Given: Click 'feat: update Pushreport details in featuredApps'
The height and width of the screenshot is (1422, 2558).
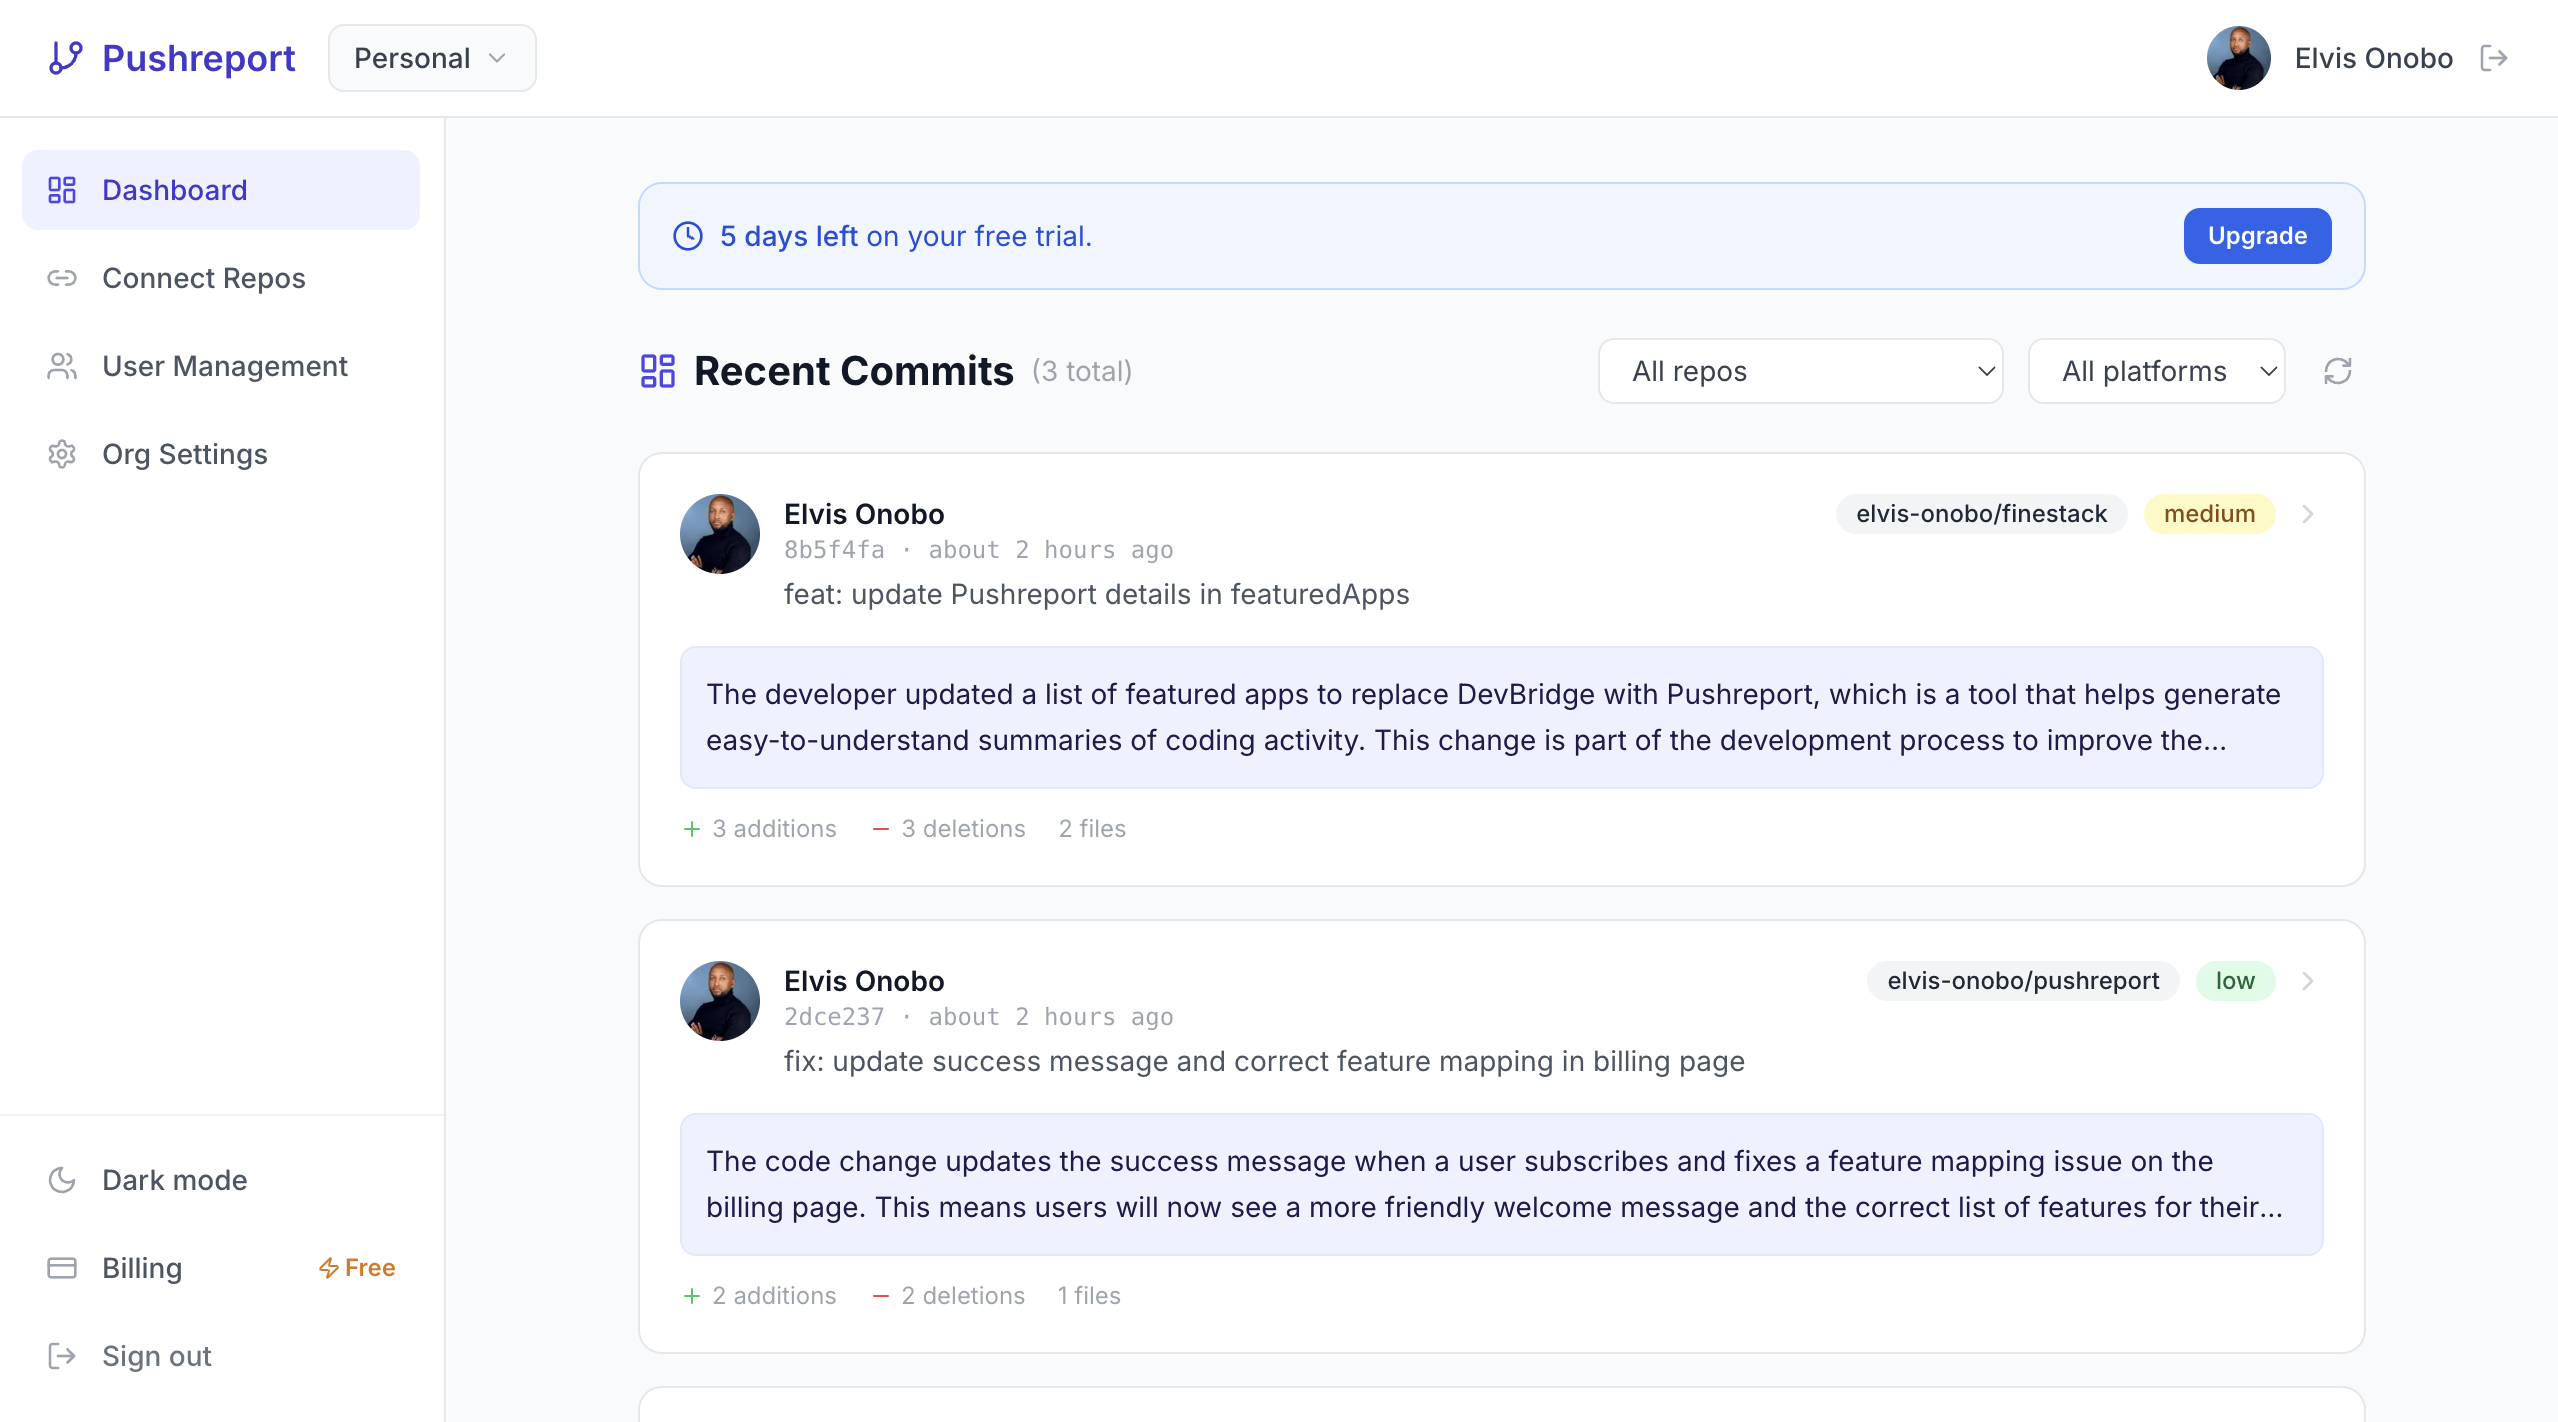Looking at the screenshot, I should click(x=1096, y=594).
